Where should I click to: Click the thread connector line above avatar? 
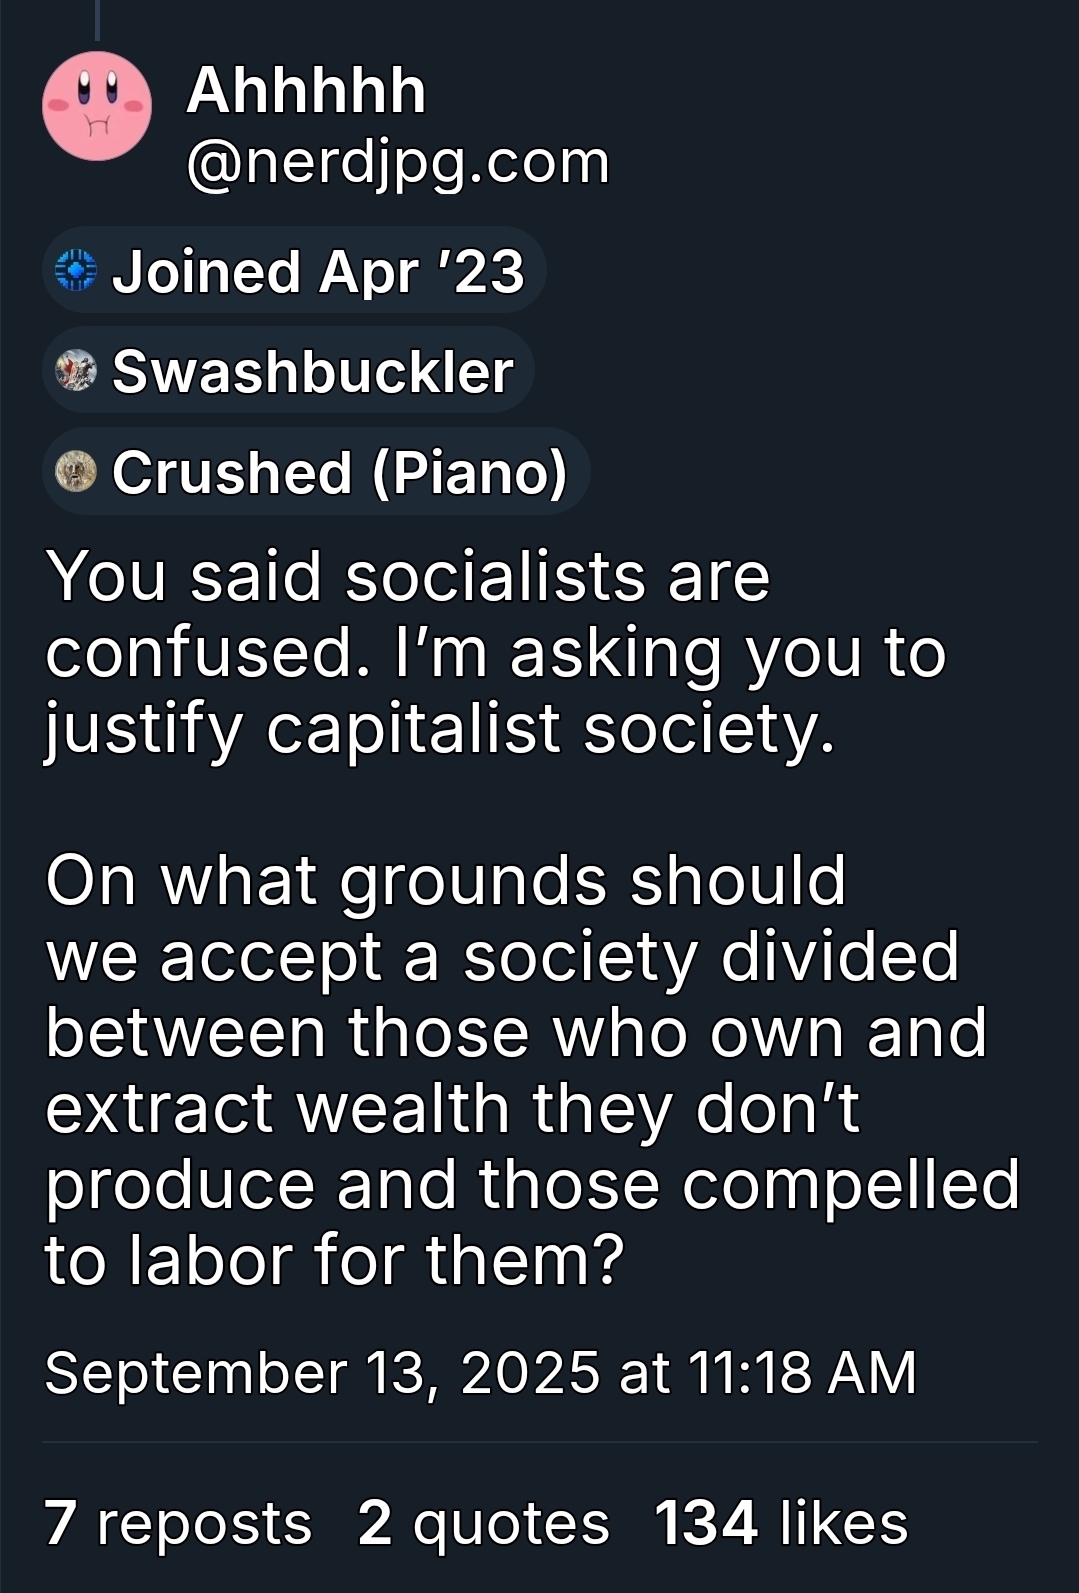(x=97, y=20)
